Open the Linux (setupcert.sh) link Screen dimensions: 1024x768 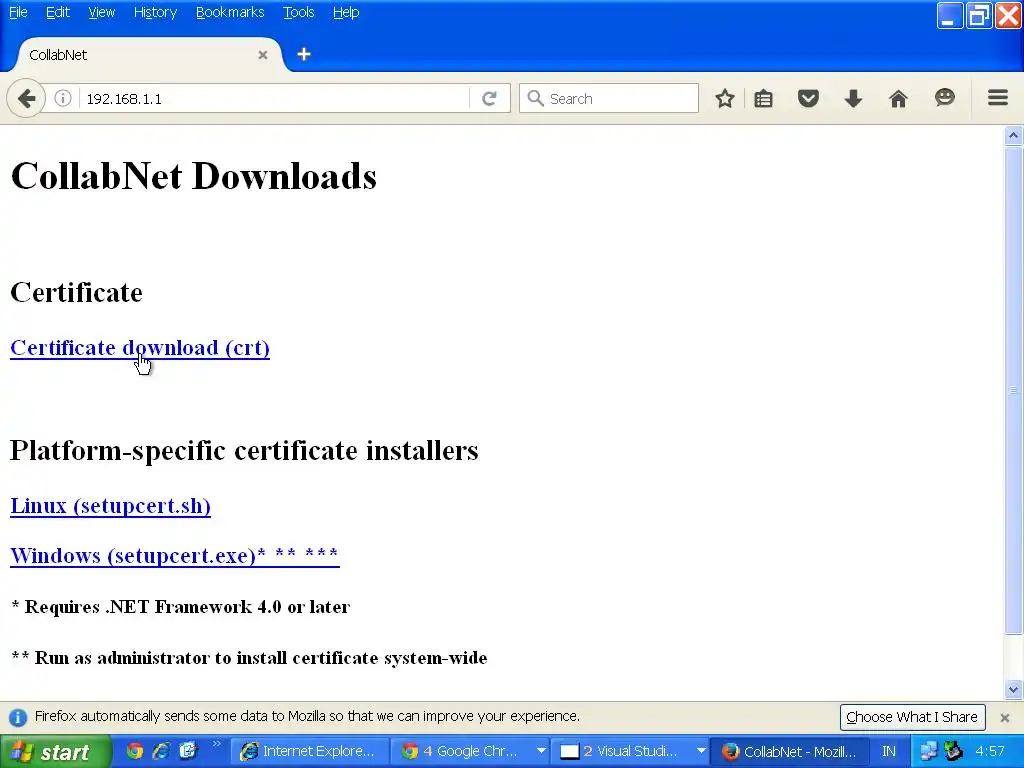click(x=110, y=506)
